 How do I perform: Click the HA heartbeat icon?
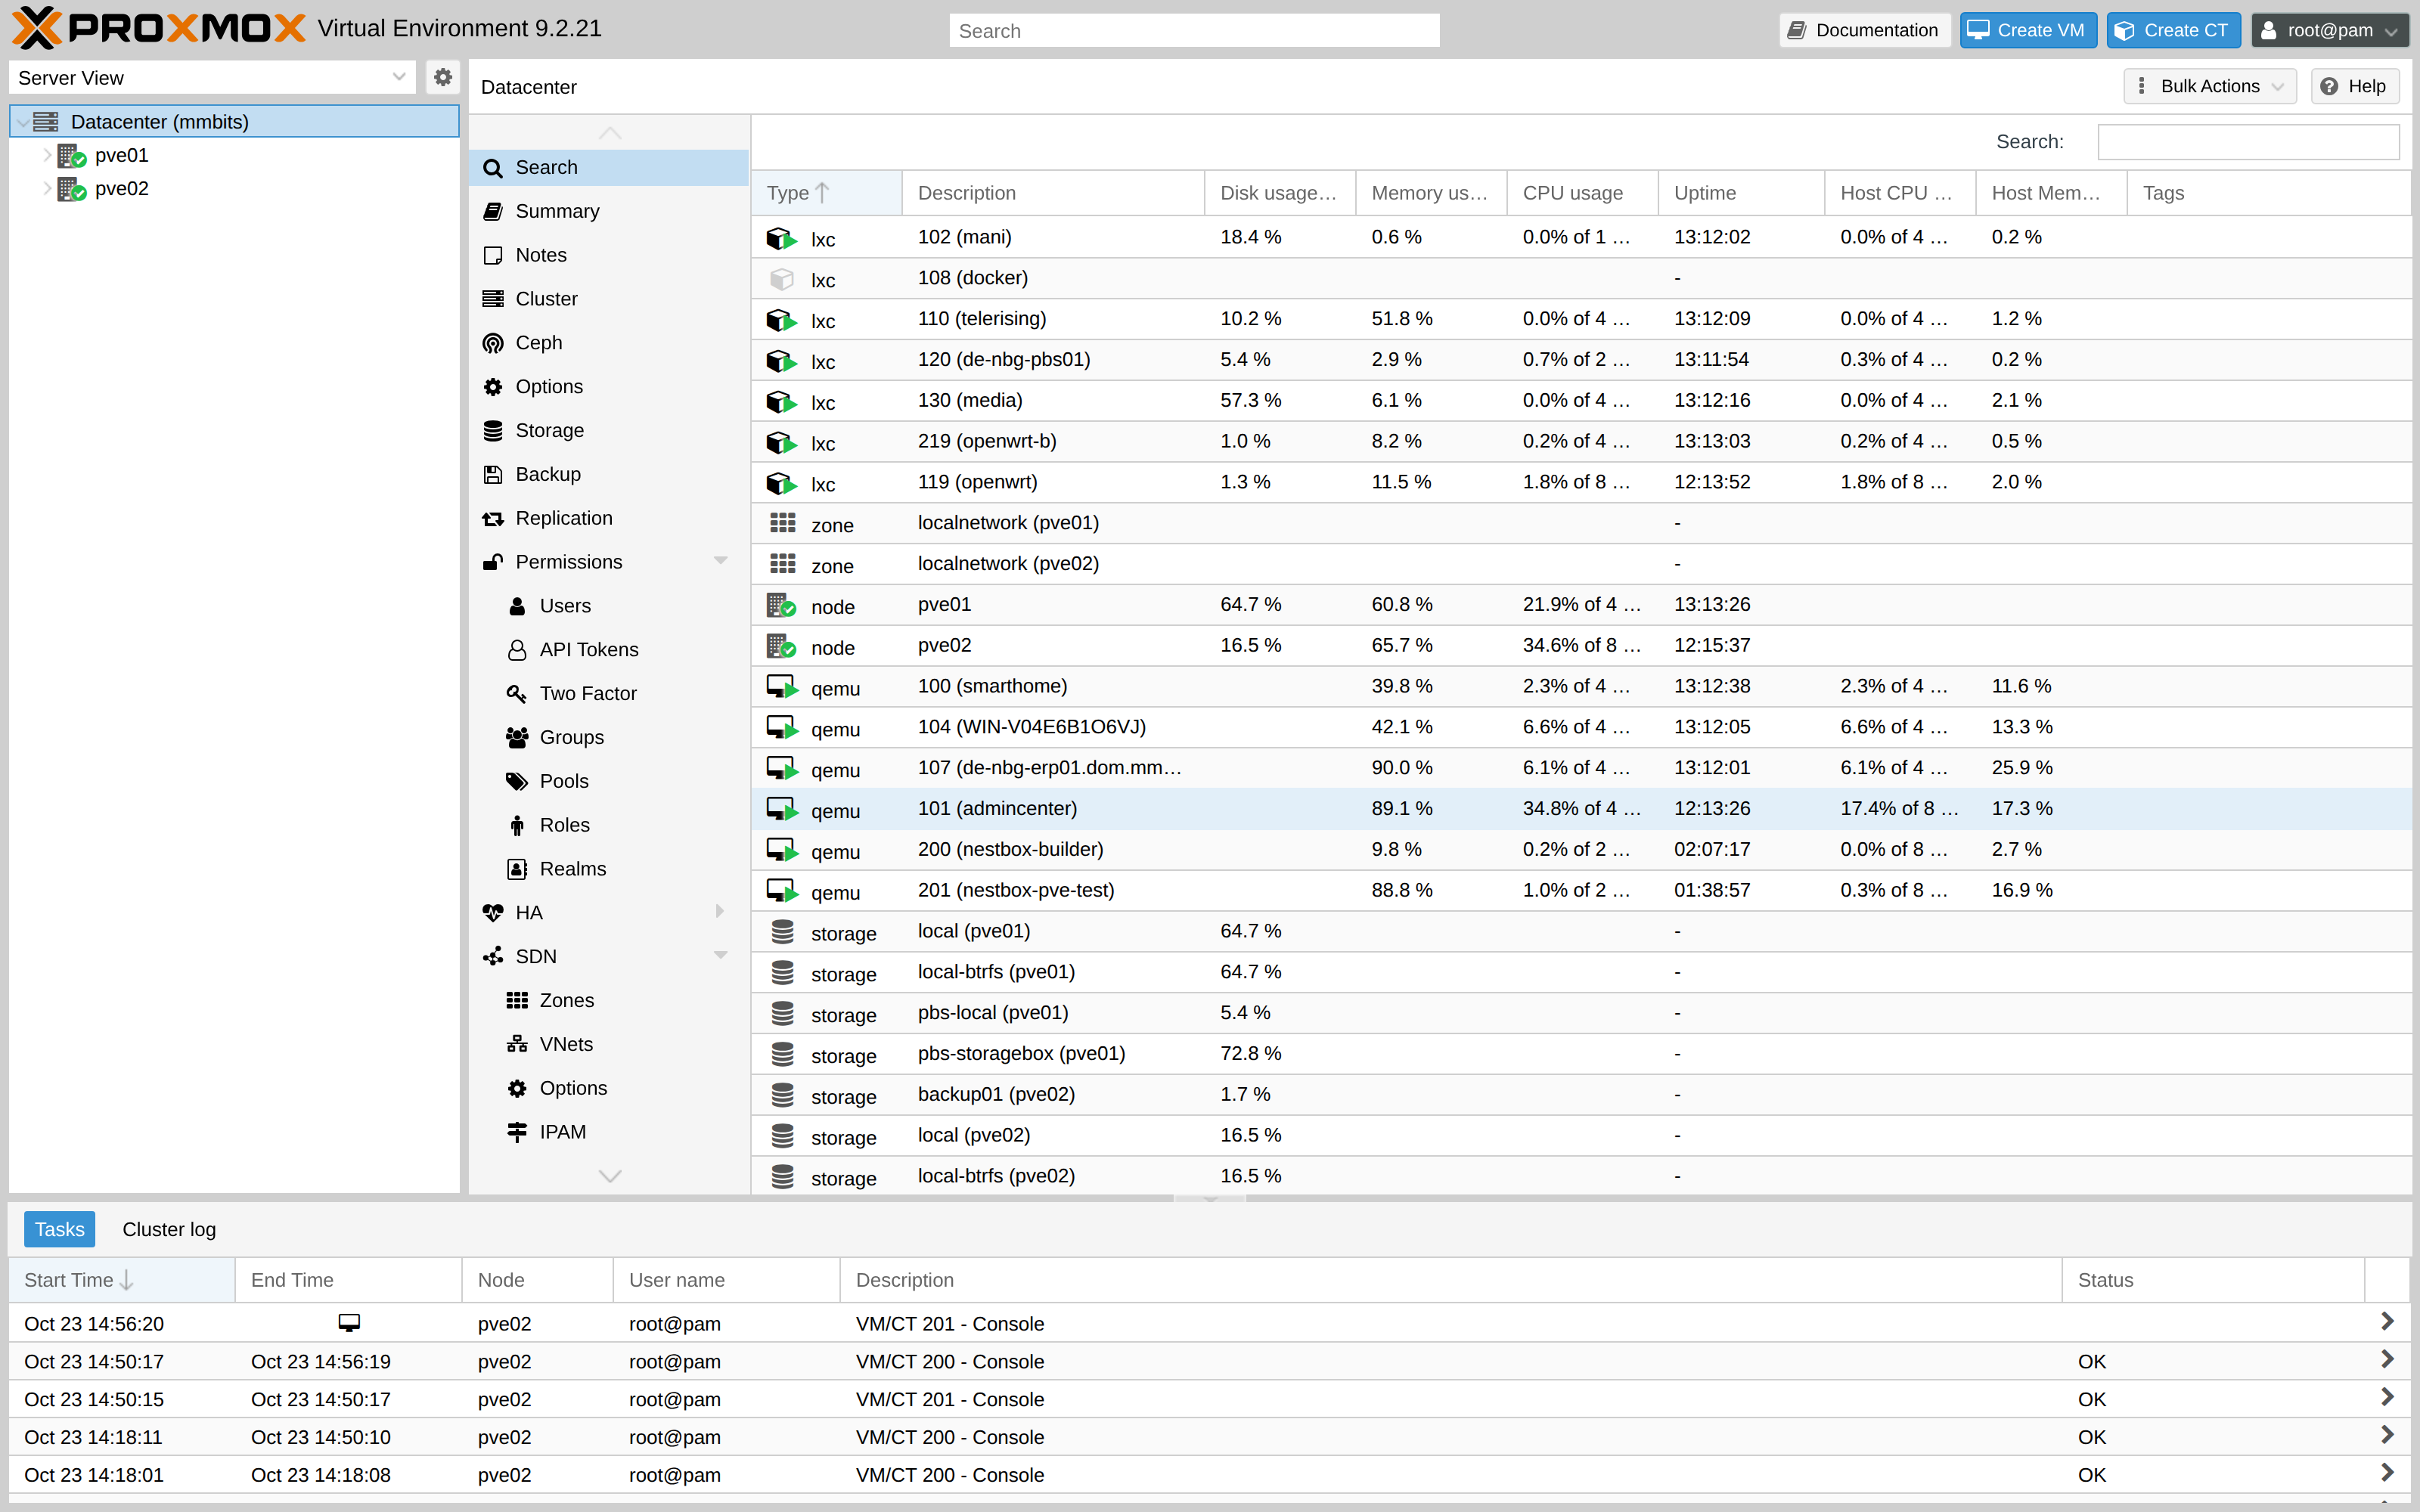coord(493,913)
